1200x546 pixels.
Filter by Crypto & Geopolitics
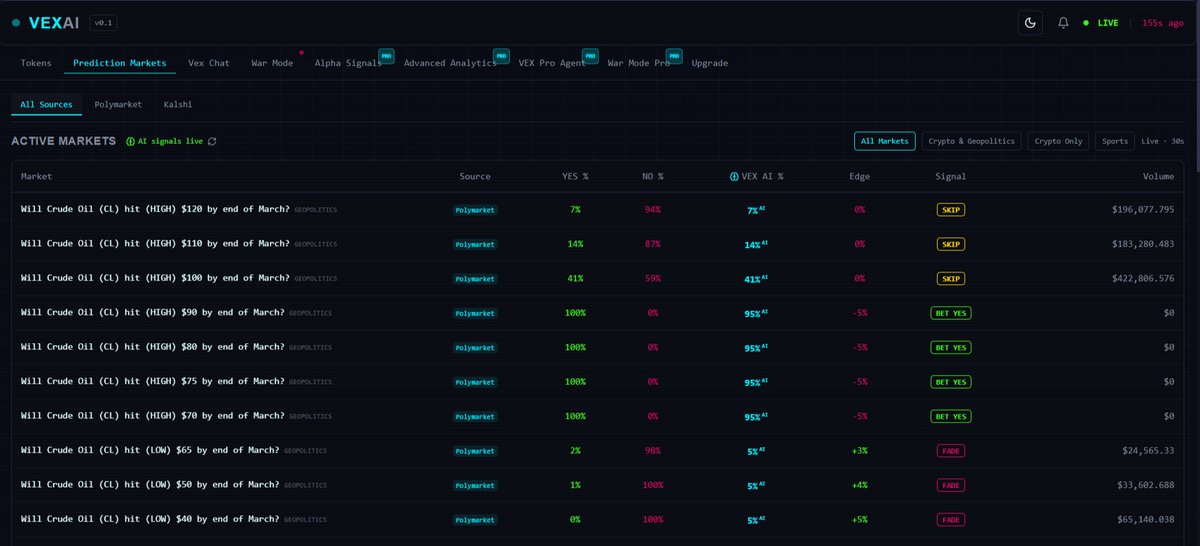click(x=972, y=141)
